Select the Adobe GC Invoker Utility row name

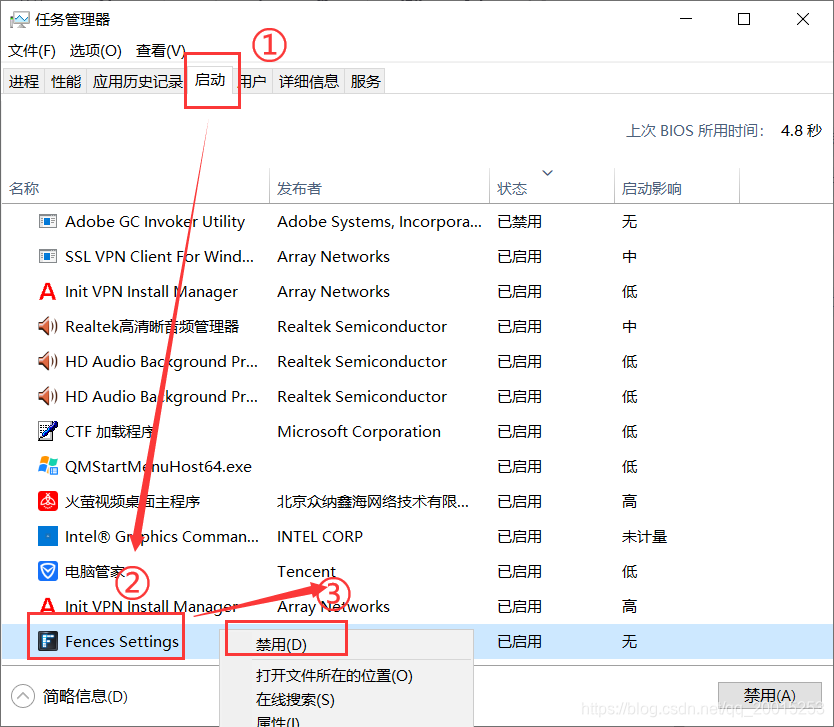pos(155,221)
